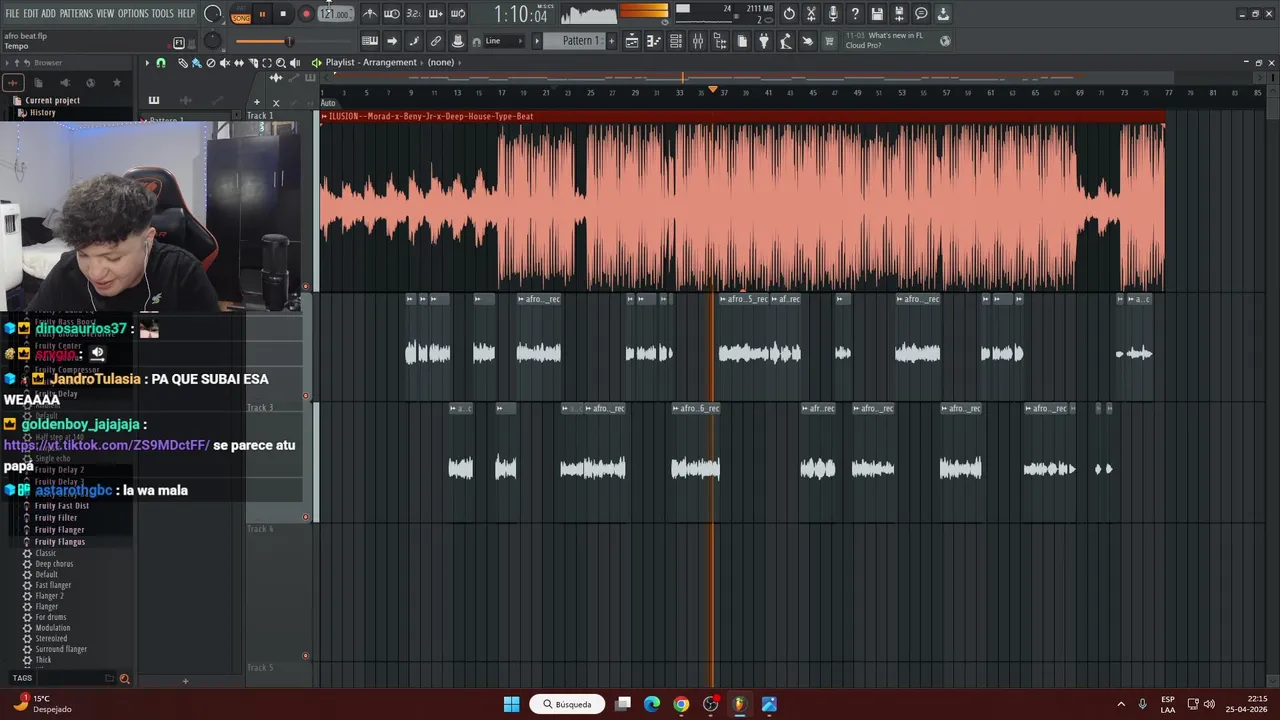The height and width of the screenshot is (720, 1280).
Task: Open the FILE menu
Action: point(12,14)
